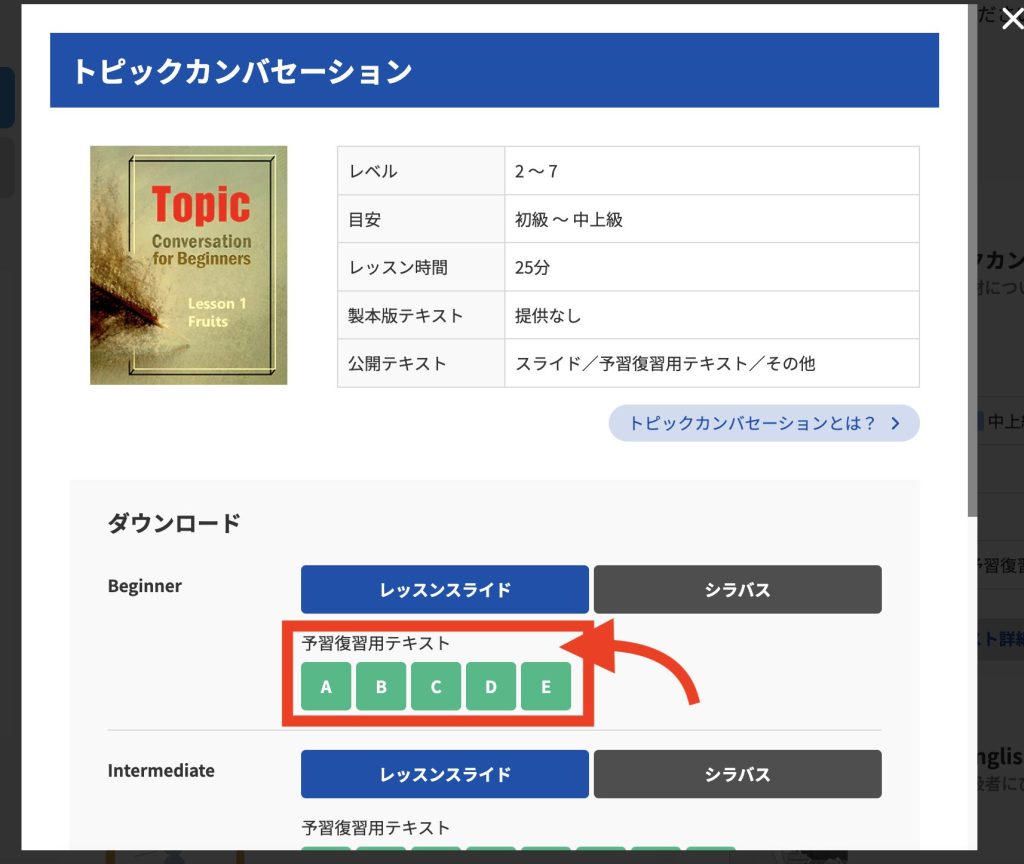
Task: Download Intermediate レッスンスライド
Action: [x=445, y=774]
